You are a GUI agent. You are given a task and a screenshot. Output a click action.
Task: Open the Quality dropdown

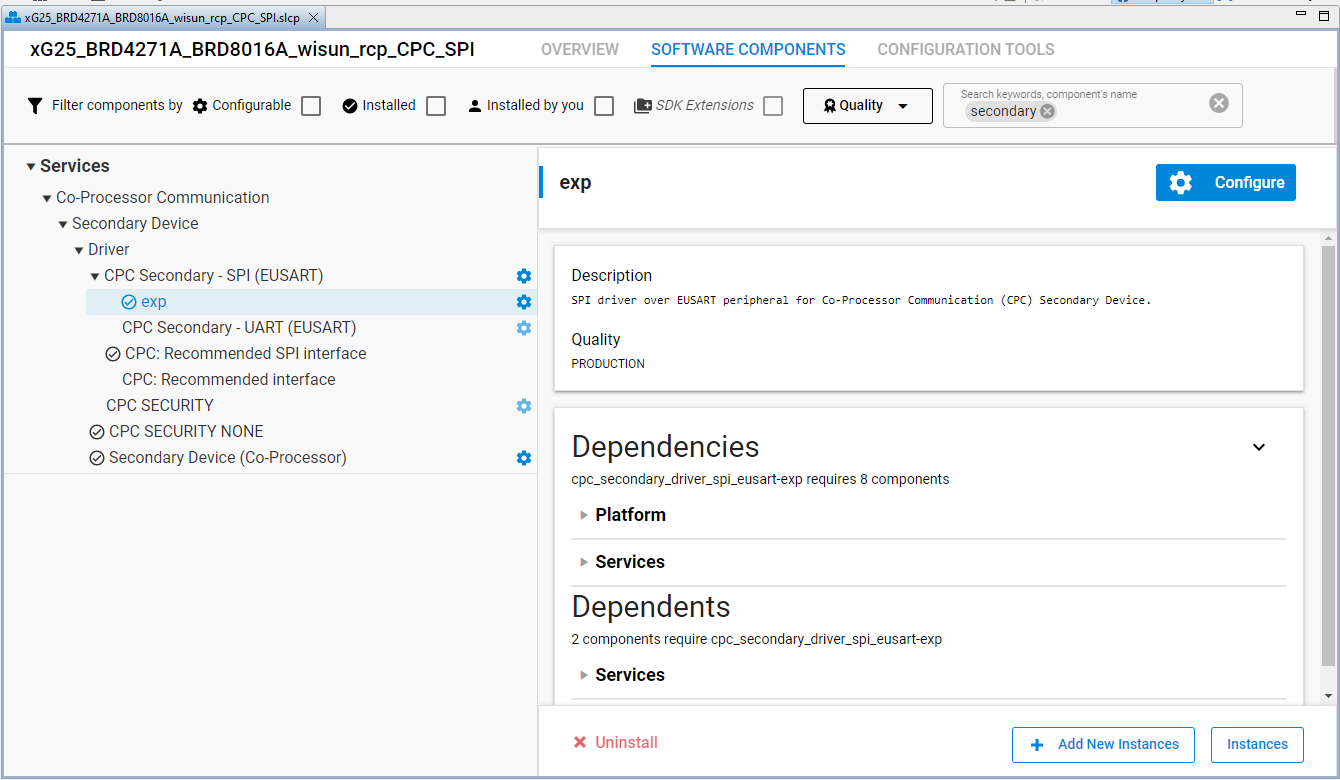[x=867, y=106]
